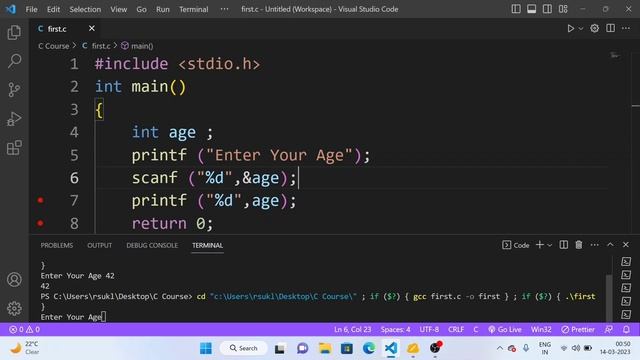Open the Manage gear in activity bar

pos(14,308)
